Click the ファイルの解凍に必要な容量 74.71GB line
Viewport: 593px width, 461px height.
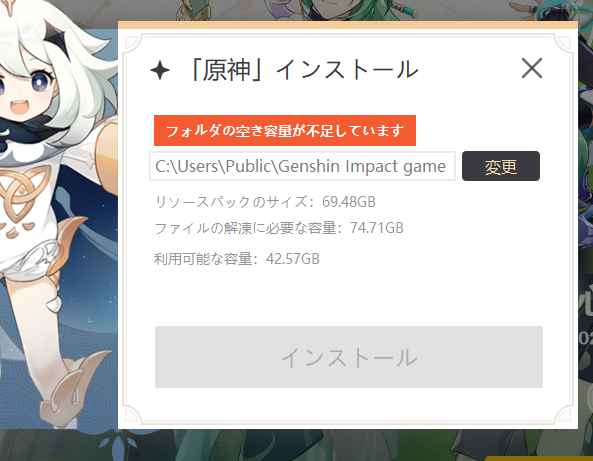click(279, 228)
